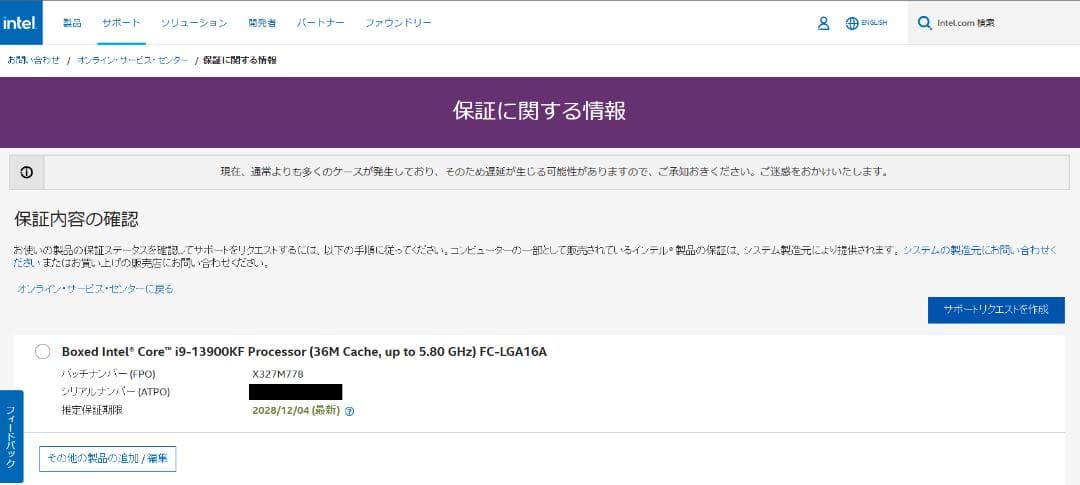Click その他の製品の追加 / 編集 button
This screenshot has height=485, width=1080.
(108, 458)
